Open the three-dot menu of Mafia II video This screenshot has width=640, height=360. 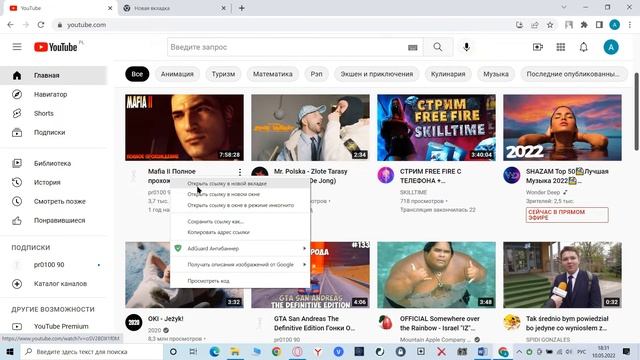(240, 172)
